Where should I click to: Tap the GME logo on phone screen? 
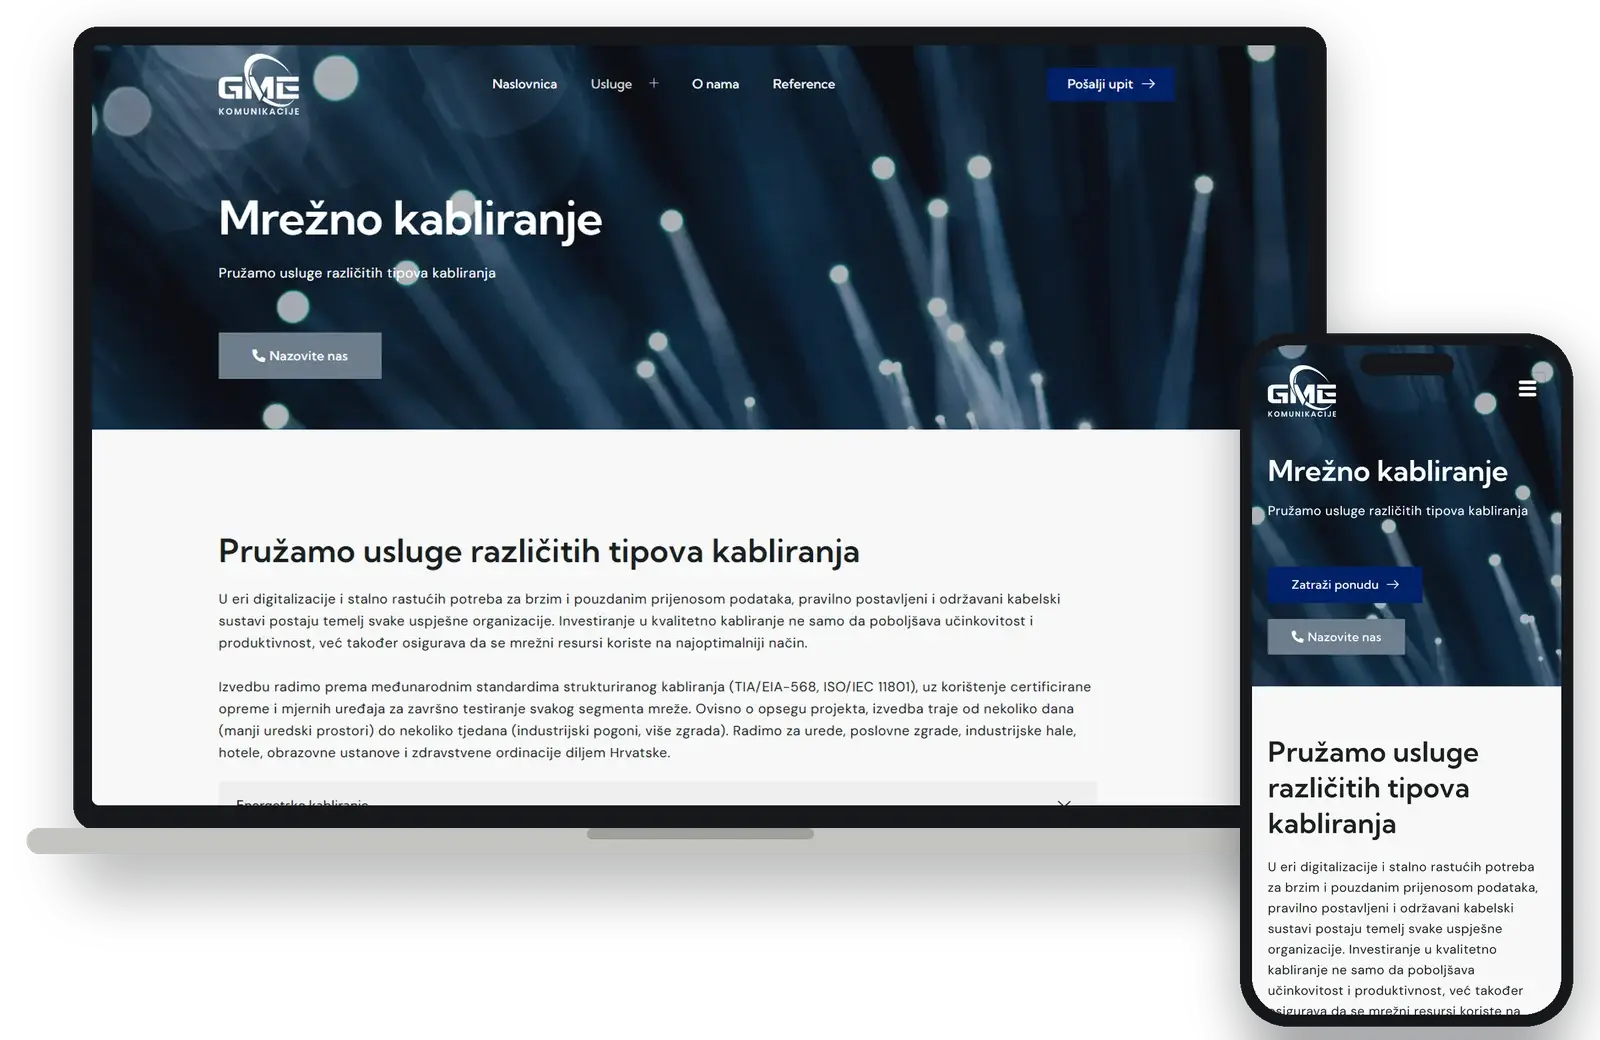tap(1301, 391)
